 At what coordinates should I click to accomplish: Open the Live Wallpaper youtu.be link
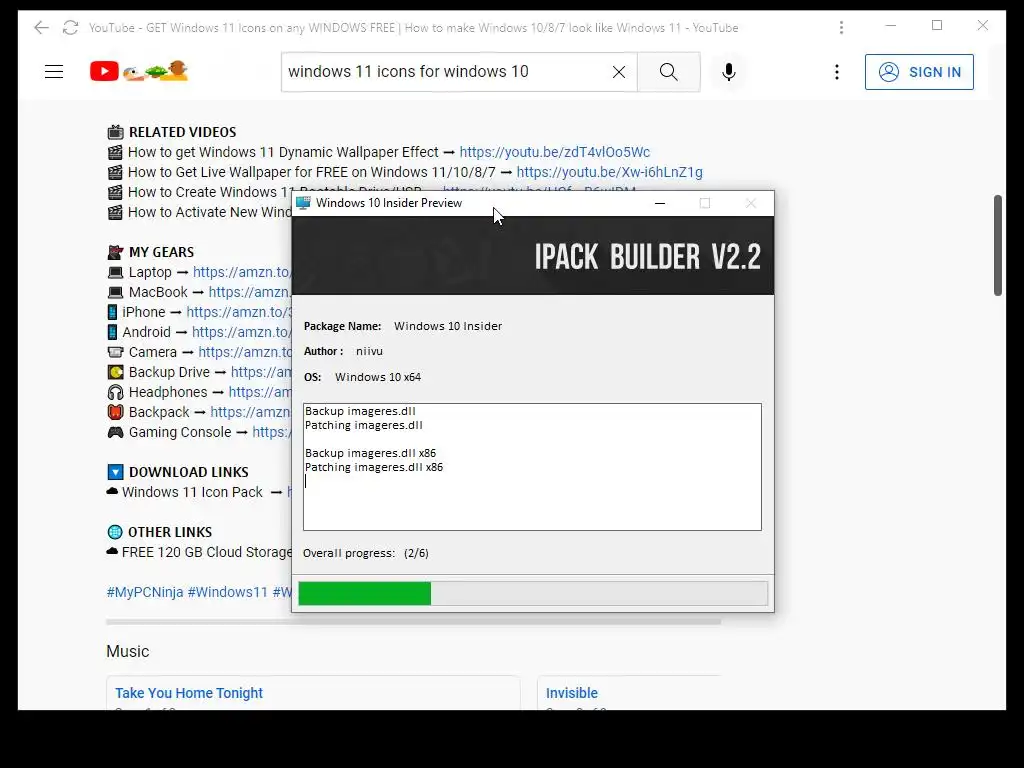pyautogui.click(x=609, y=172)
